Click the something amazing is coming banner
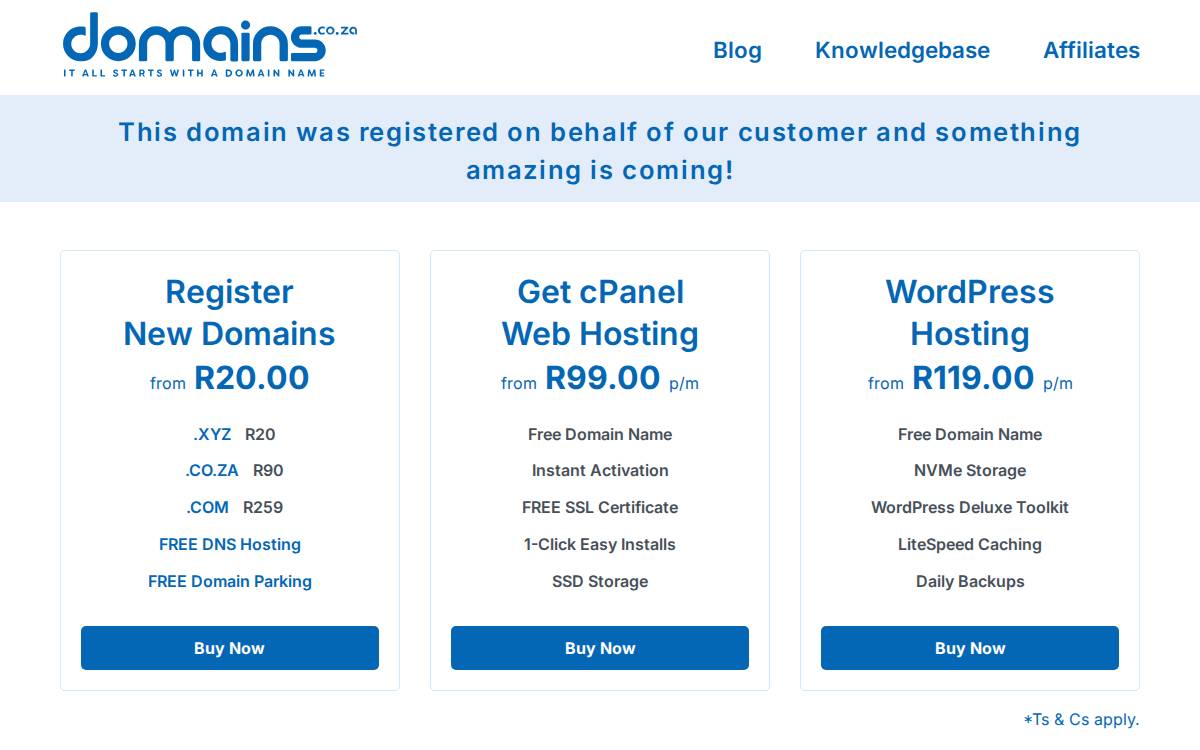The height and width of the screenshot is (750, 1200). pyautogui.click(x=600, y=150)
